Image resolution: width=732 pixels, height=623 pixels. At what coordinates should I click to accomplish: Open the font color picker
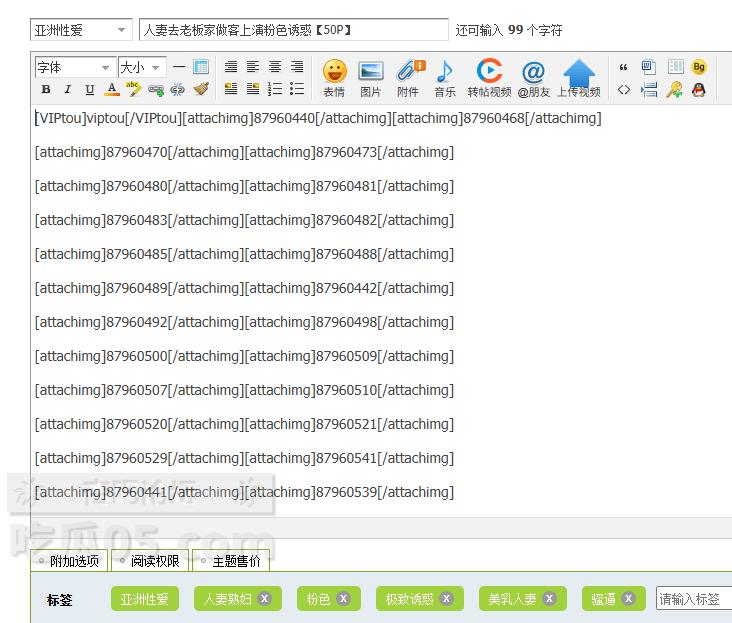click(x=112, y=90)
